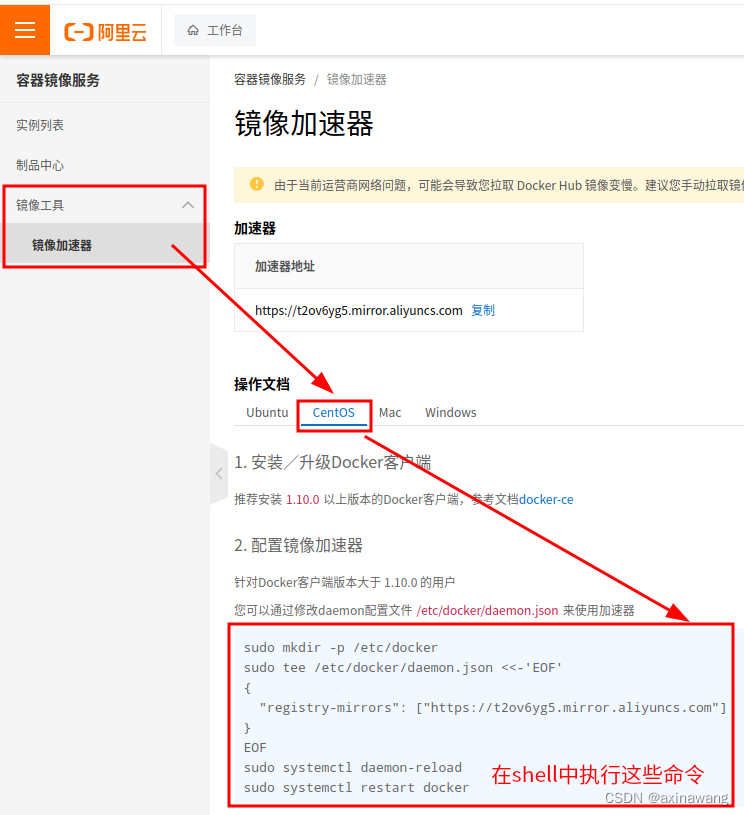This screenshot has height=815, width=744.
Task: Click 容器镜像服务 breadcrumb link
Action: 270,80
